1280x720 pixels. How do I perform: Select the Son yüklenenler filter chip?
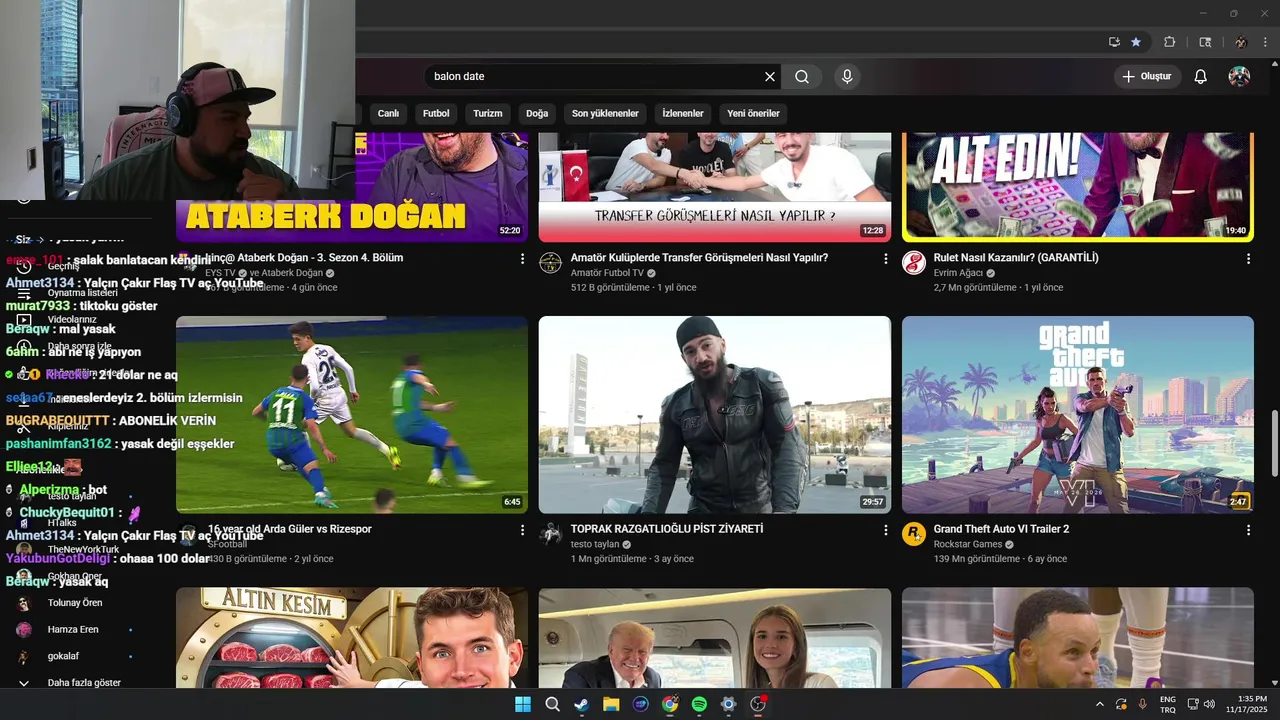(605, 114)
